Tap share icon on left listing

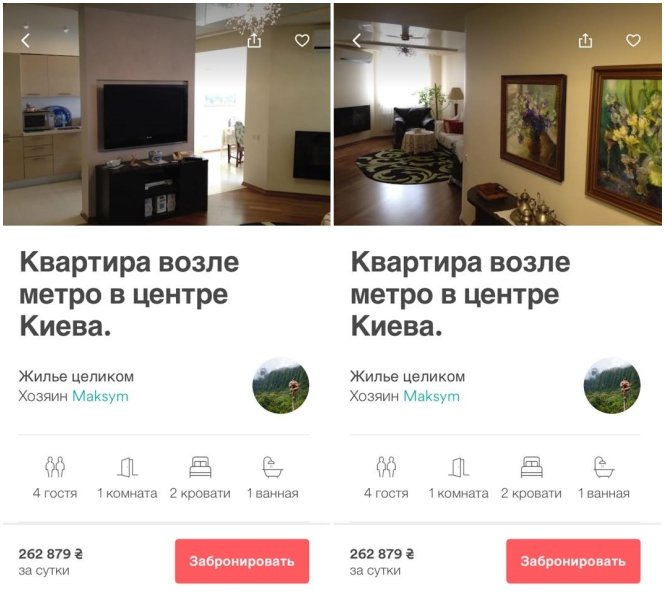coord(254,41)
